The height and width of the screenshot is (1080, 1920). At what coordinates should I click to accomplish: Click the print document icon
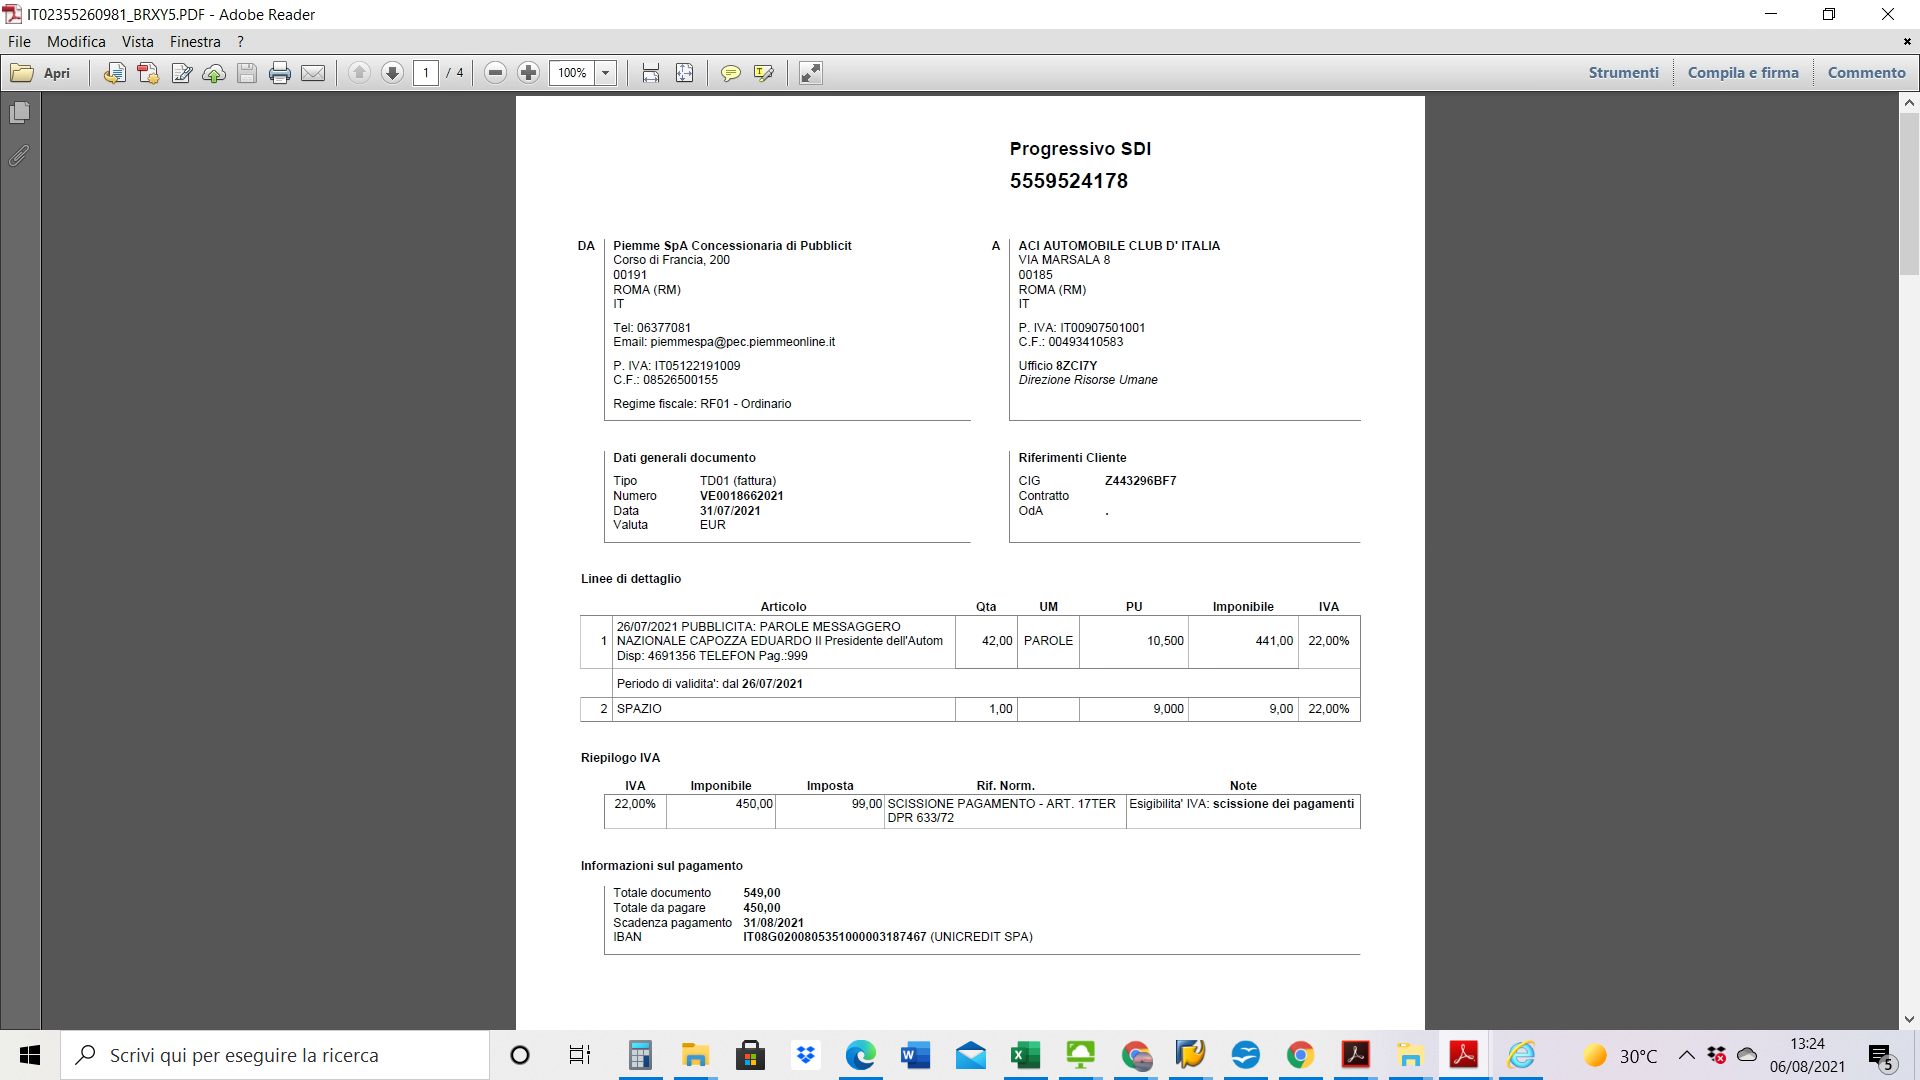click(x=280, y=73)
